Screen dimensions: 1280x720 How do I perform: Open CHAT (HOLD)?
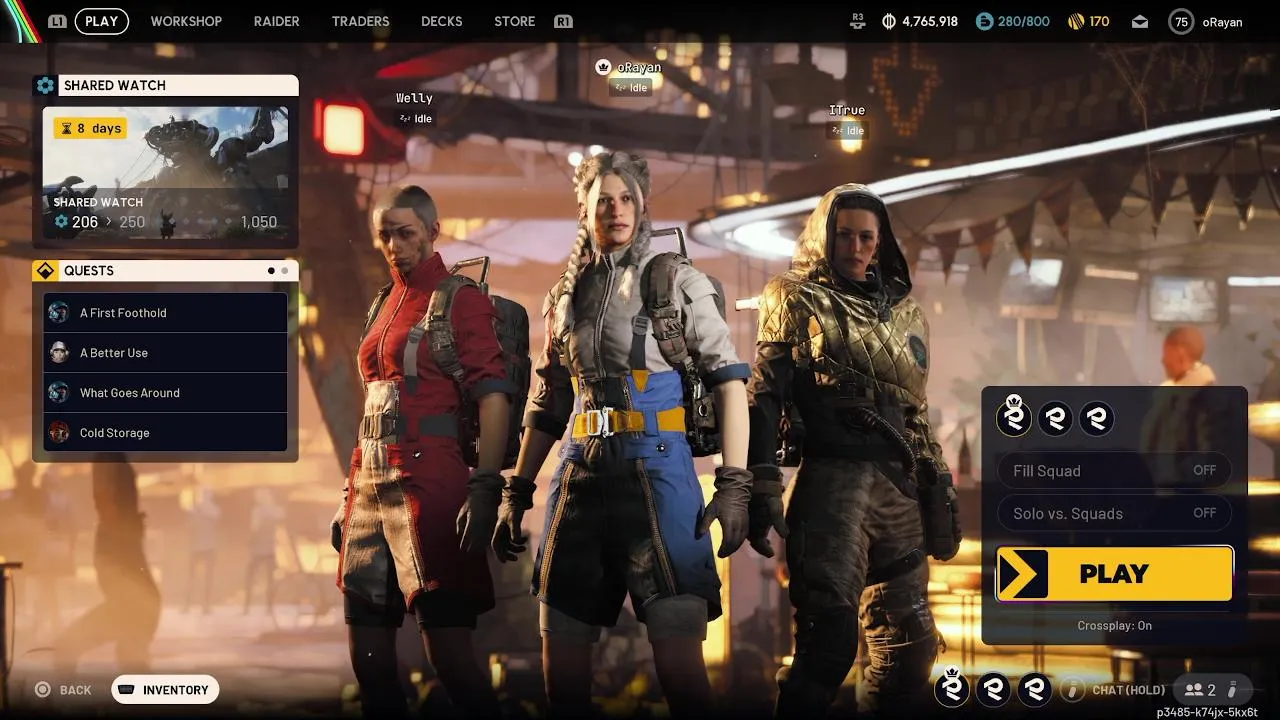tap(1129, 690)
